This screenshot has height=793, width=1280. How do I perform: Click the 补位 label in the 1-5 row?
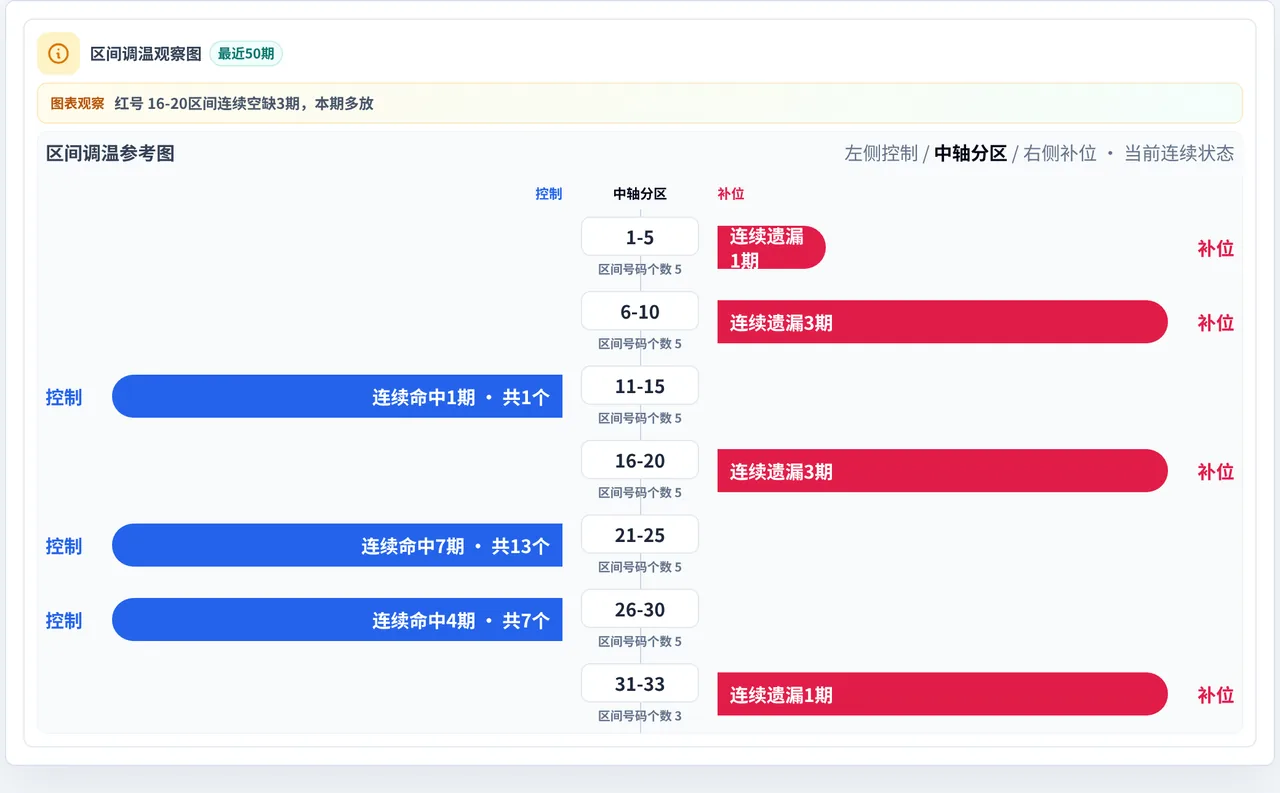tap(1216, 248)
